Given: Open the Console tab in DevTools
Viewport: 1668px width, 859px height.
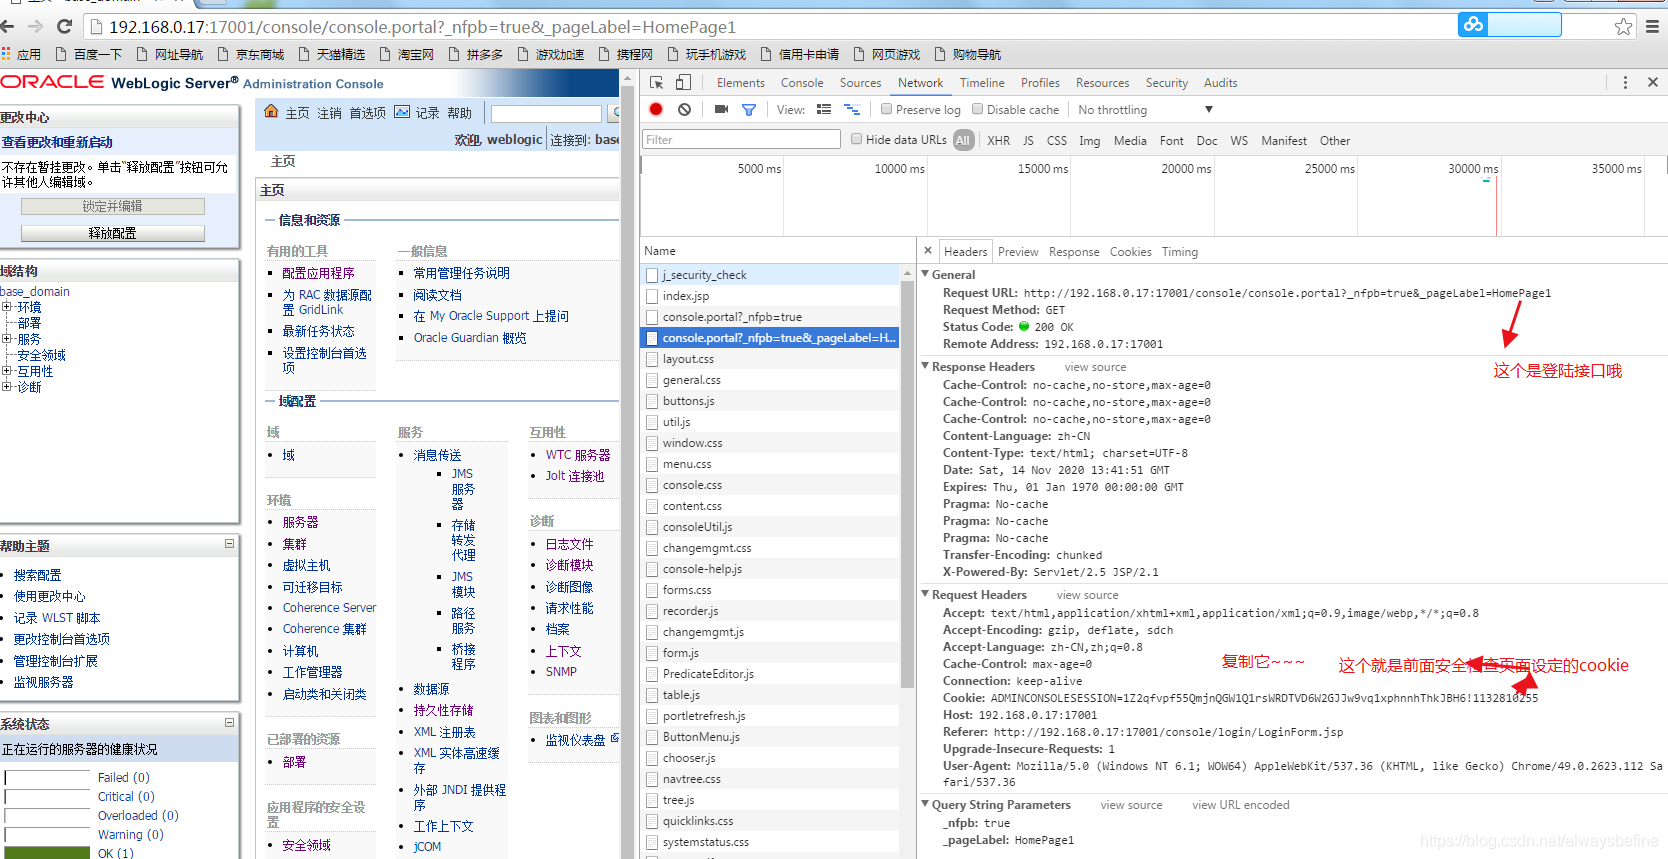Looking at the screenshot, I should point(802,83).
